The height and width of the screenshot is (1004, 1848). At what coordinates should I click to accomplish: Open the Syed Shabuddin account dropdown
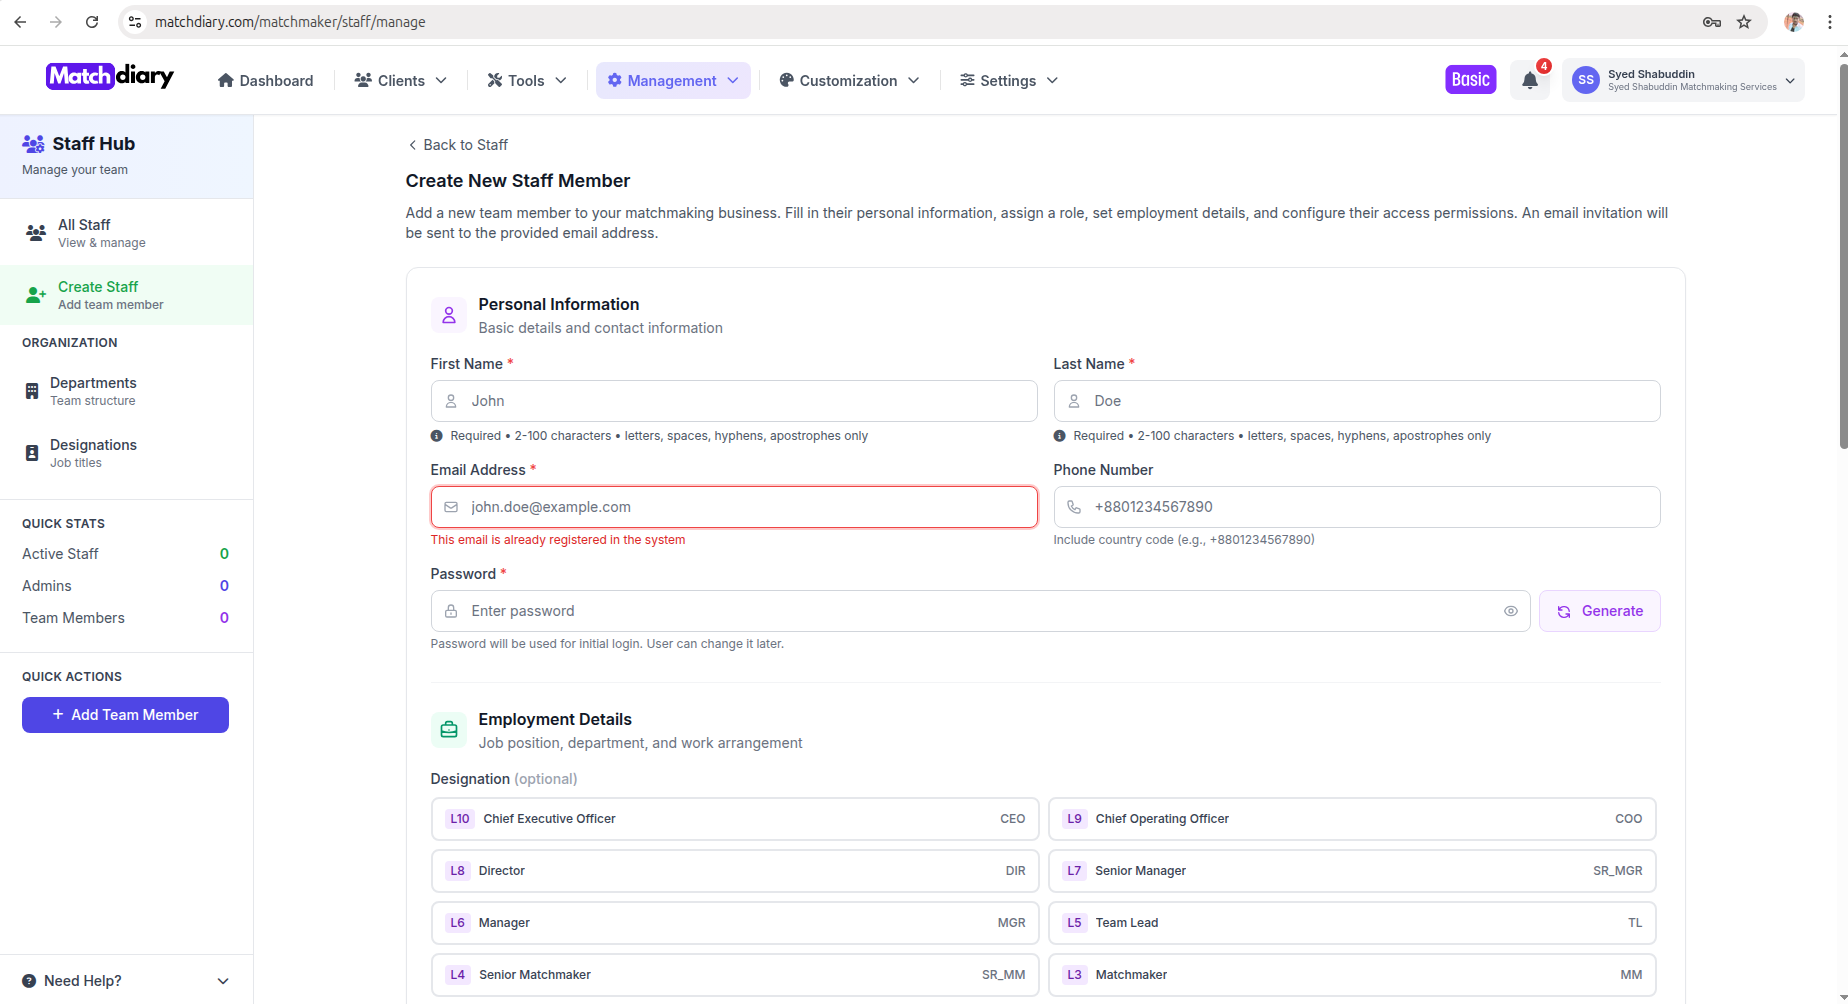pyautogui.click(x=1683, y=80)
